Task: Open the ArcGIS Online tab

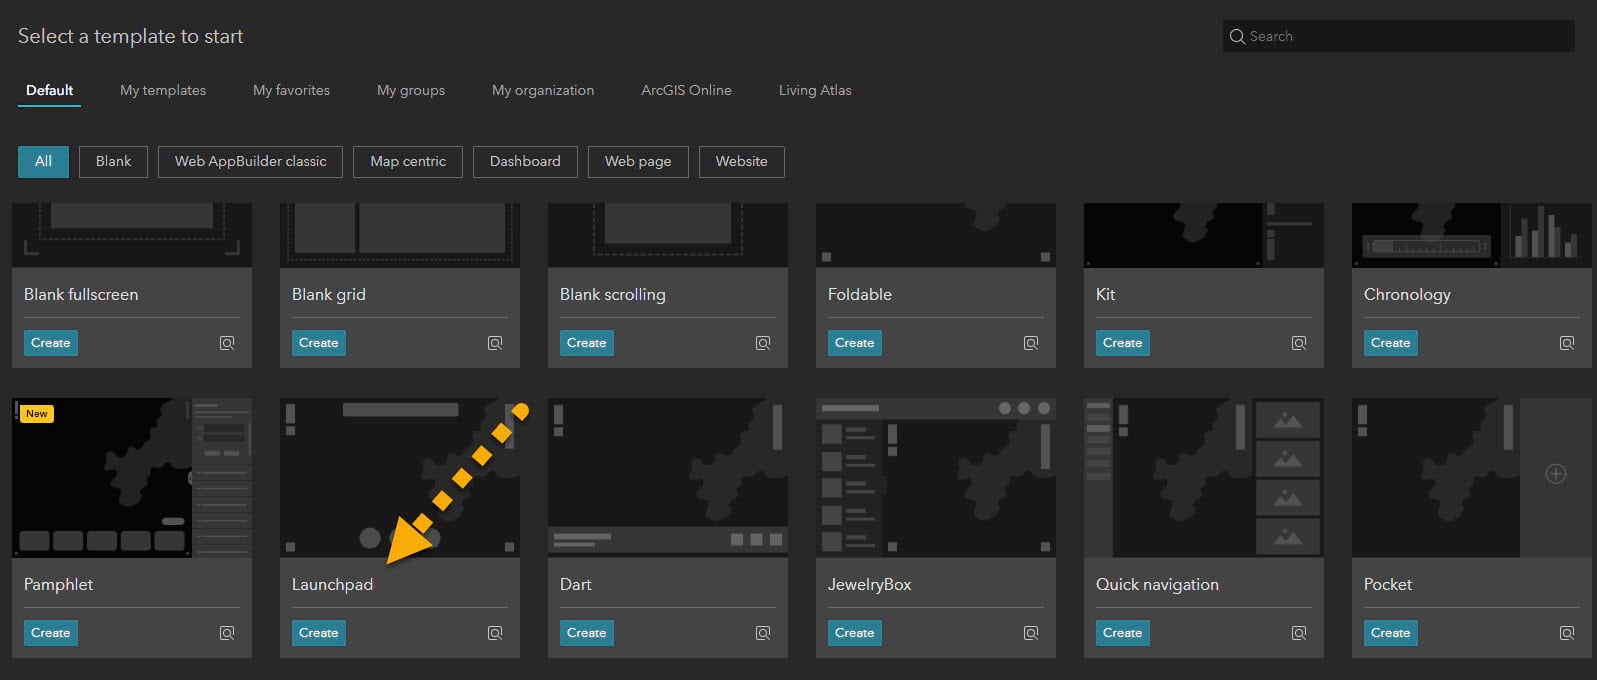Action: tap(686, 90)
